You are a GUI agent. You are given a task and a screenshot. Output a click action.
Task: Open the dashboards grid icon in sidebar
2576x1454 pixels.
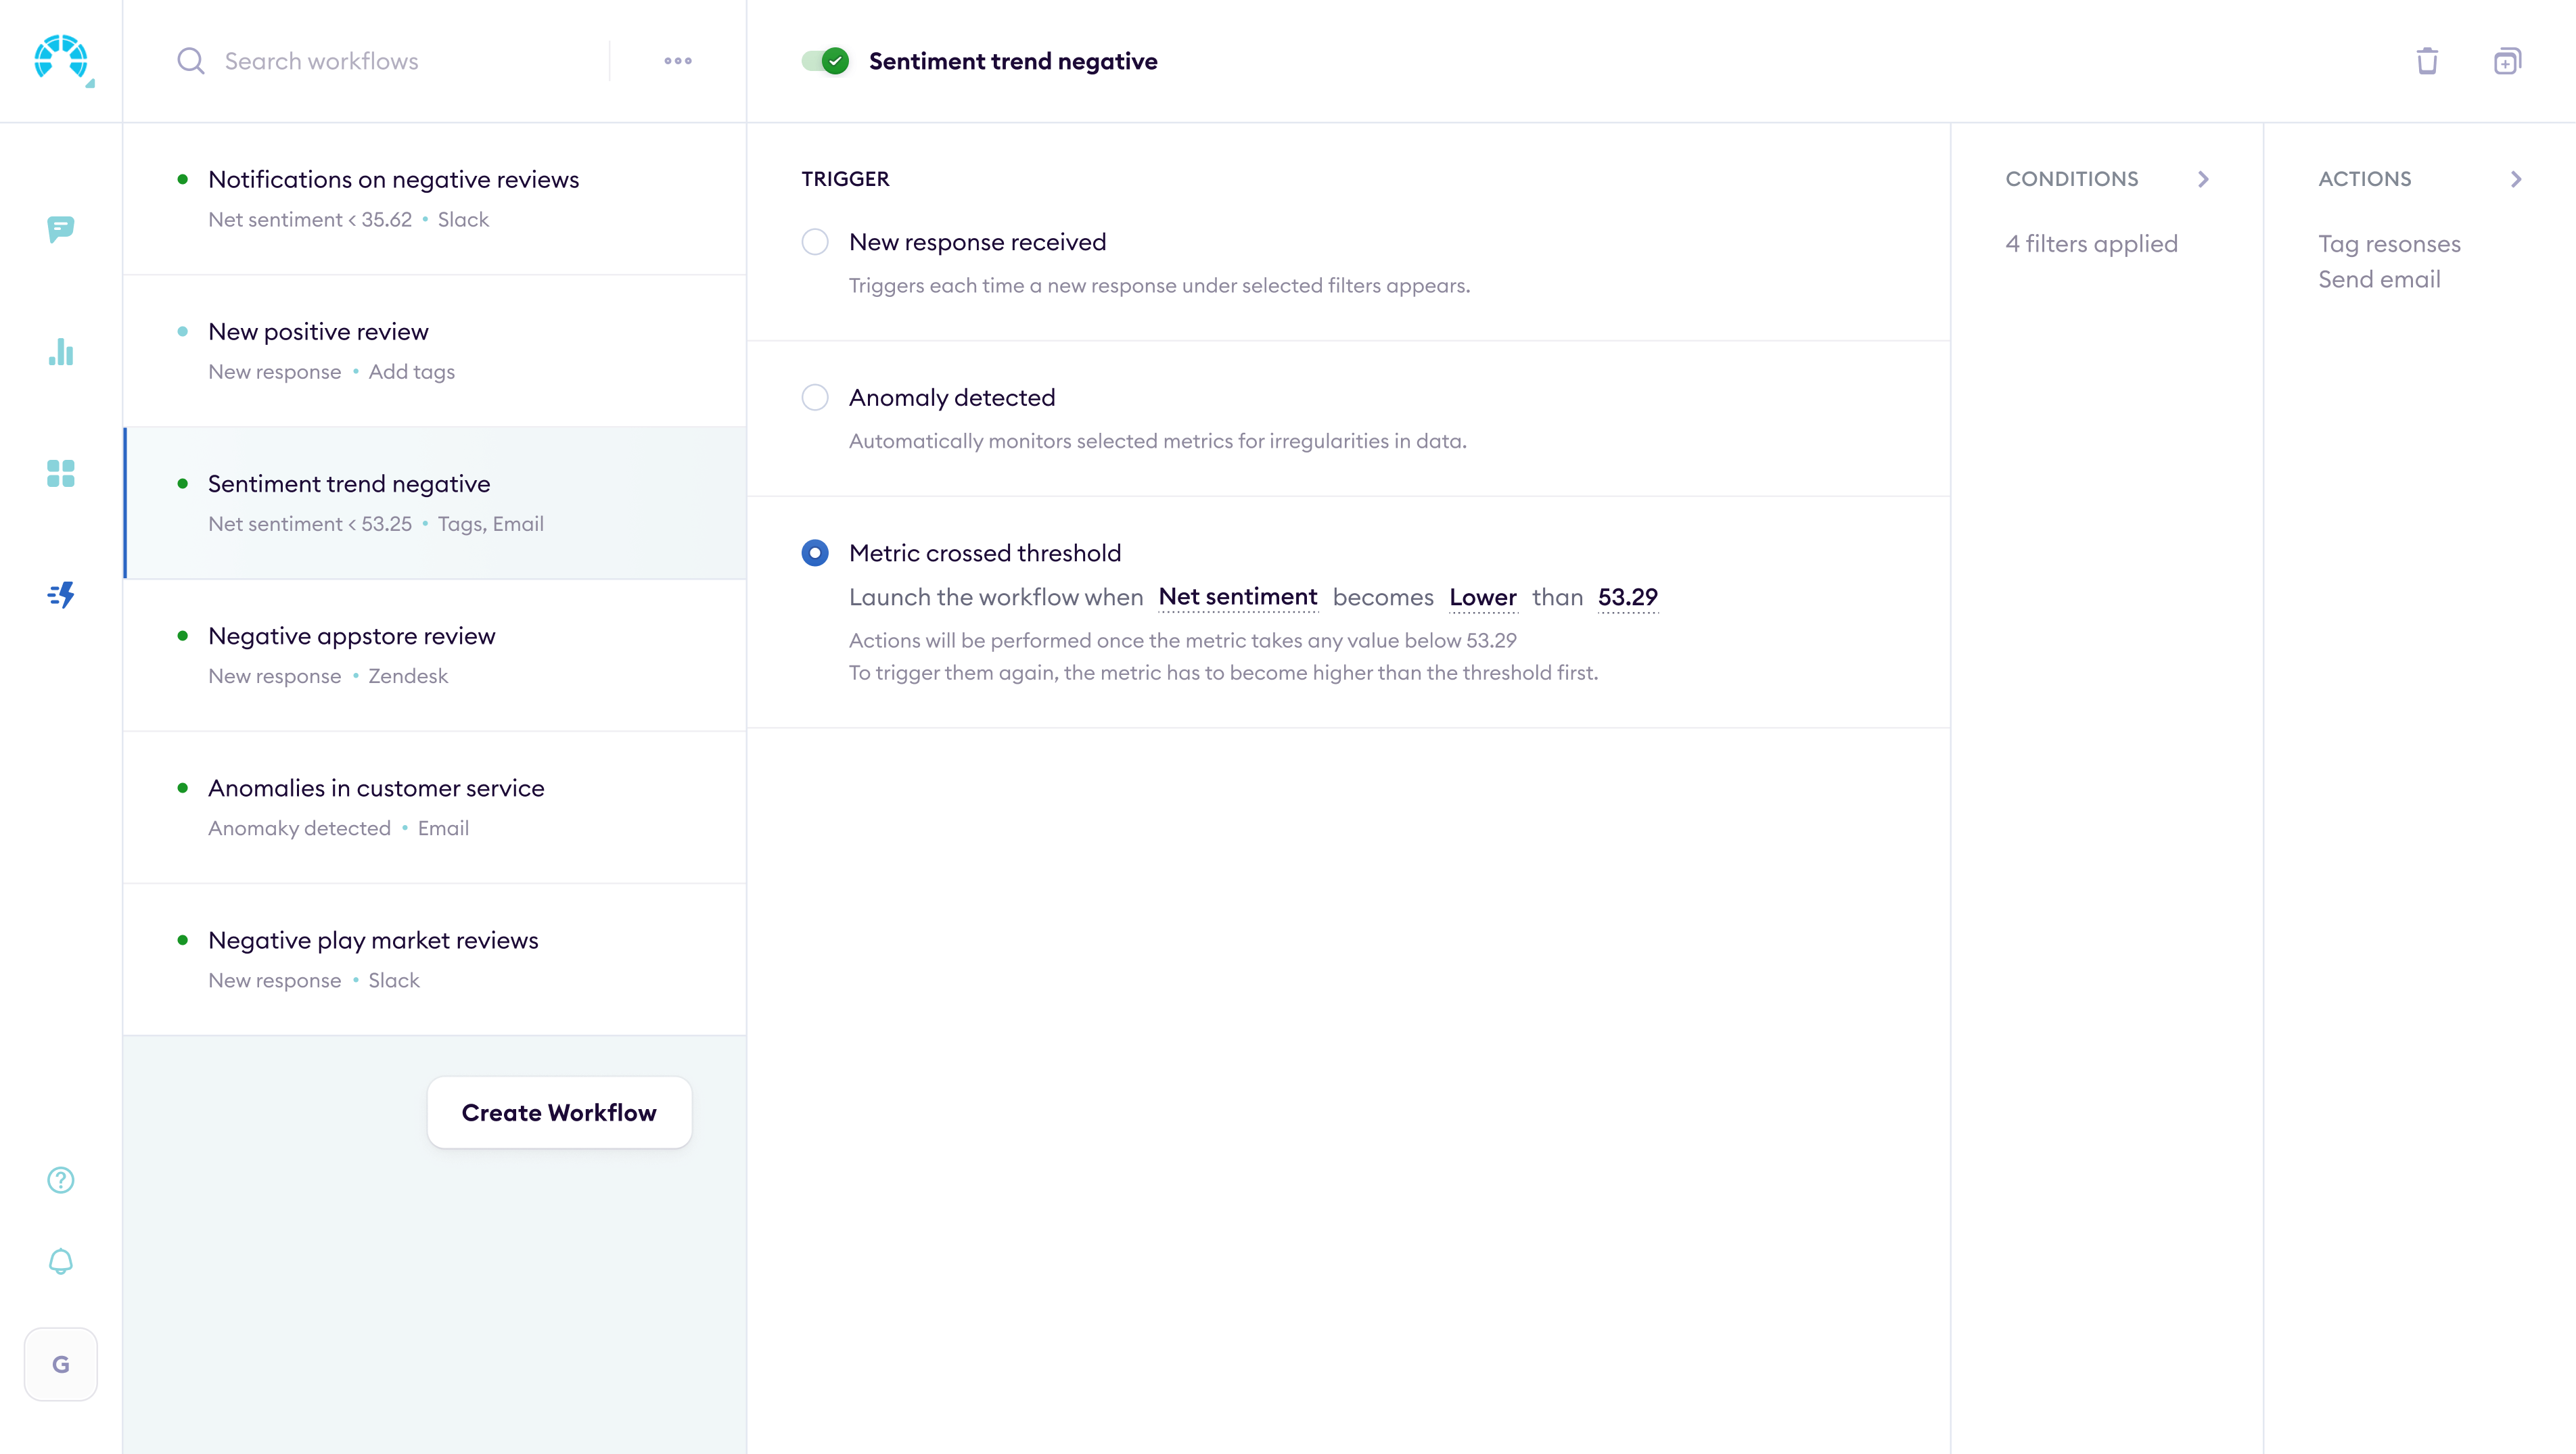pos(61,473)
